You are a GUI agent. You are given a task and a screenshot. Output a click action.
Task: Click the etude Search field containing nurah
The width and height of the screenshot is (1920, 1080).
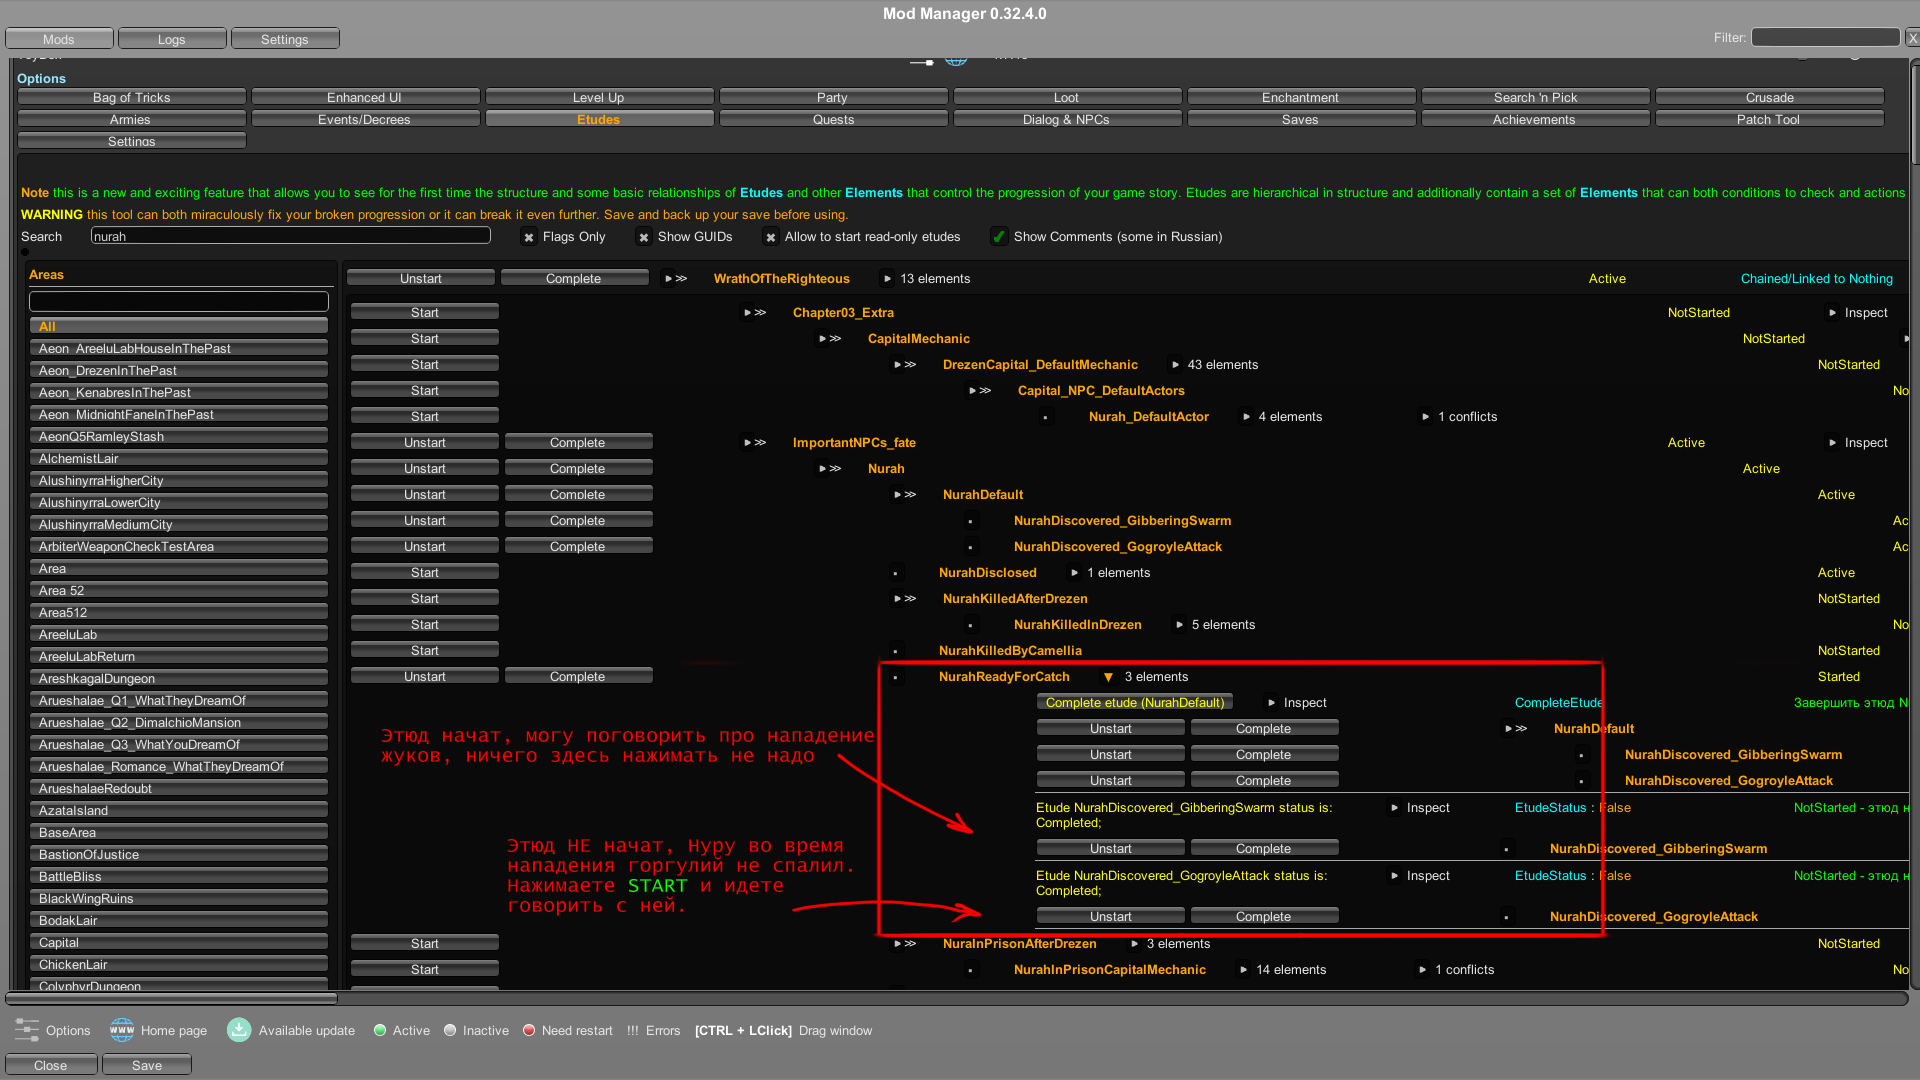290,236
